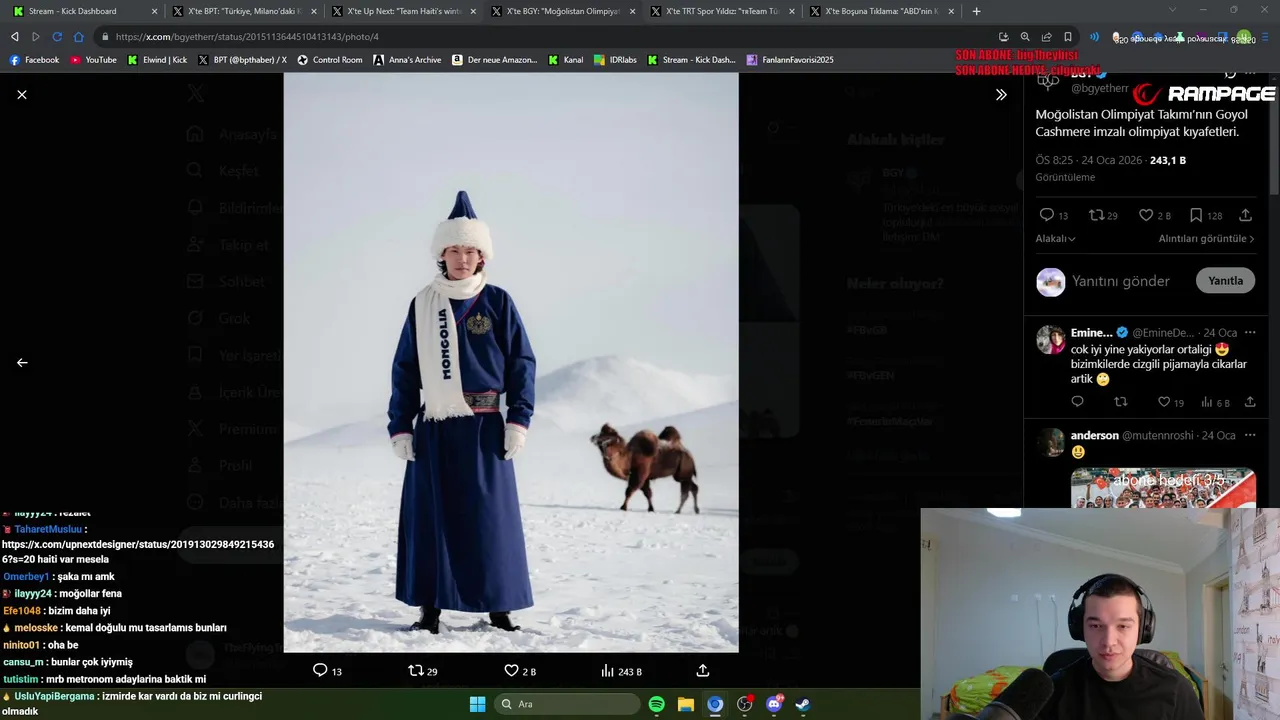Share Emine's comment
Viewport: 1280px width, 720px height.
[x=1250, y=402]
